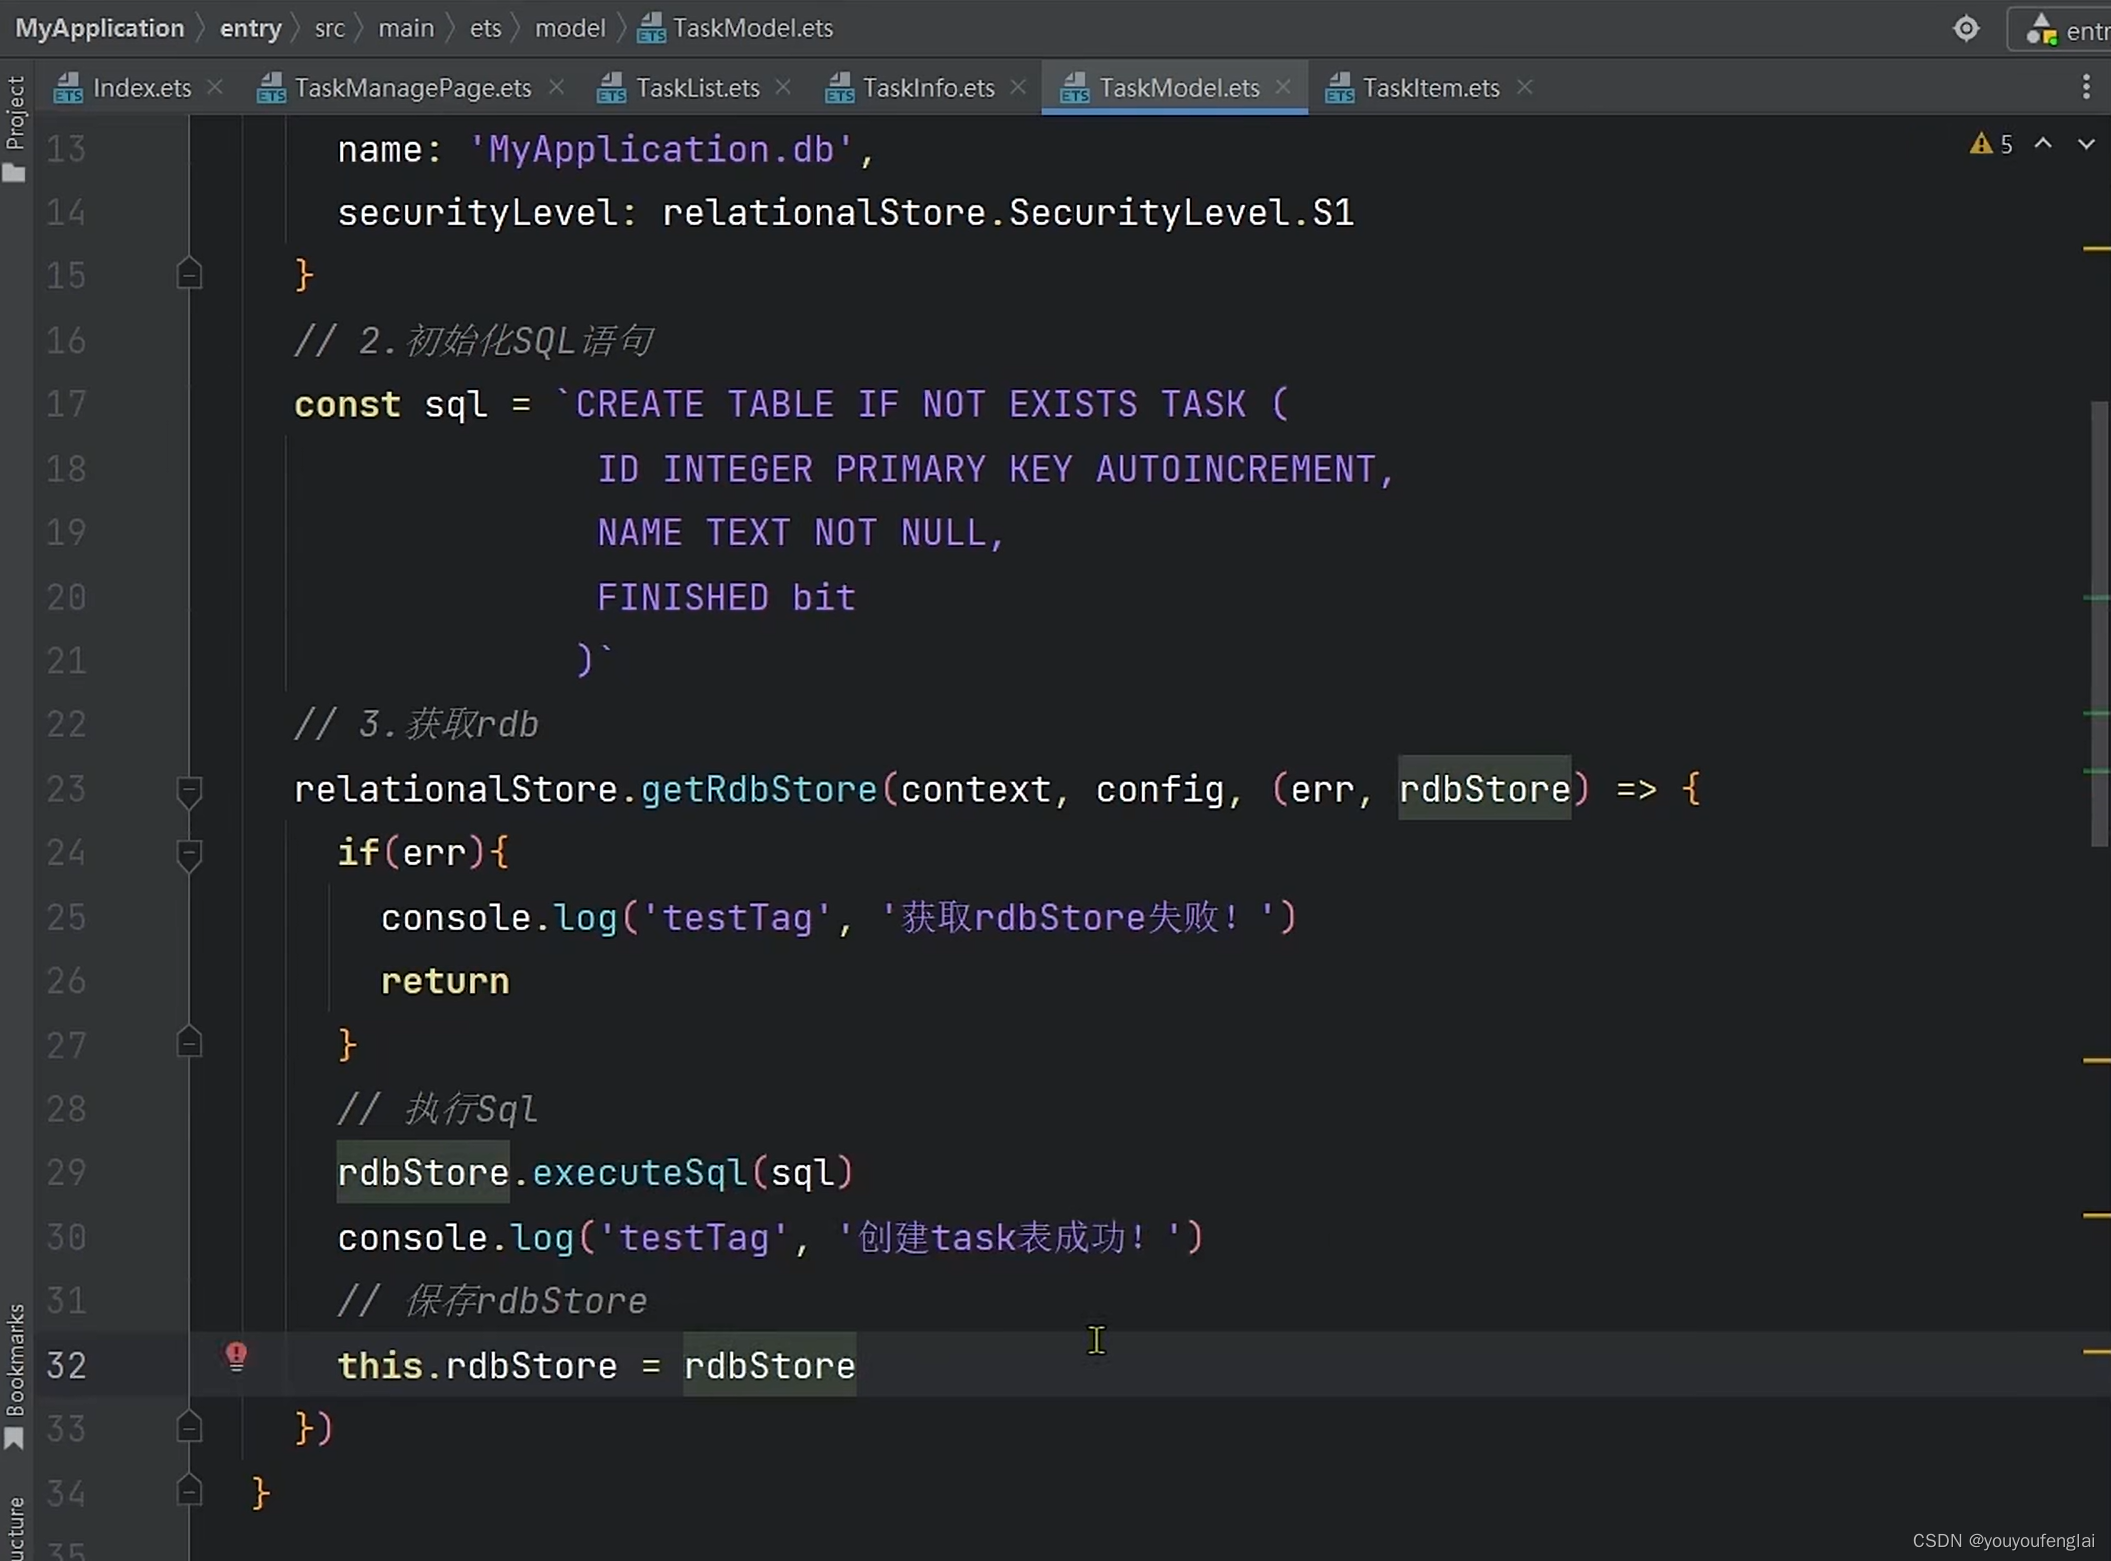Close the TaskManagePage.ets tab
The width and height of the screenshot is (2111, 1561).
tap(556, 88)
